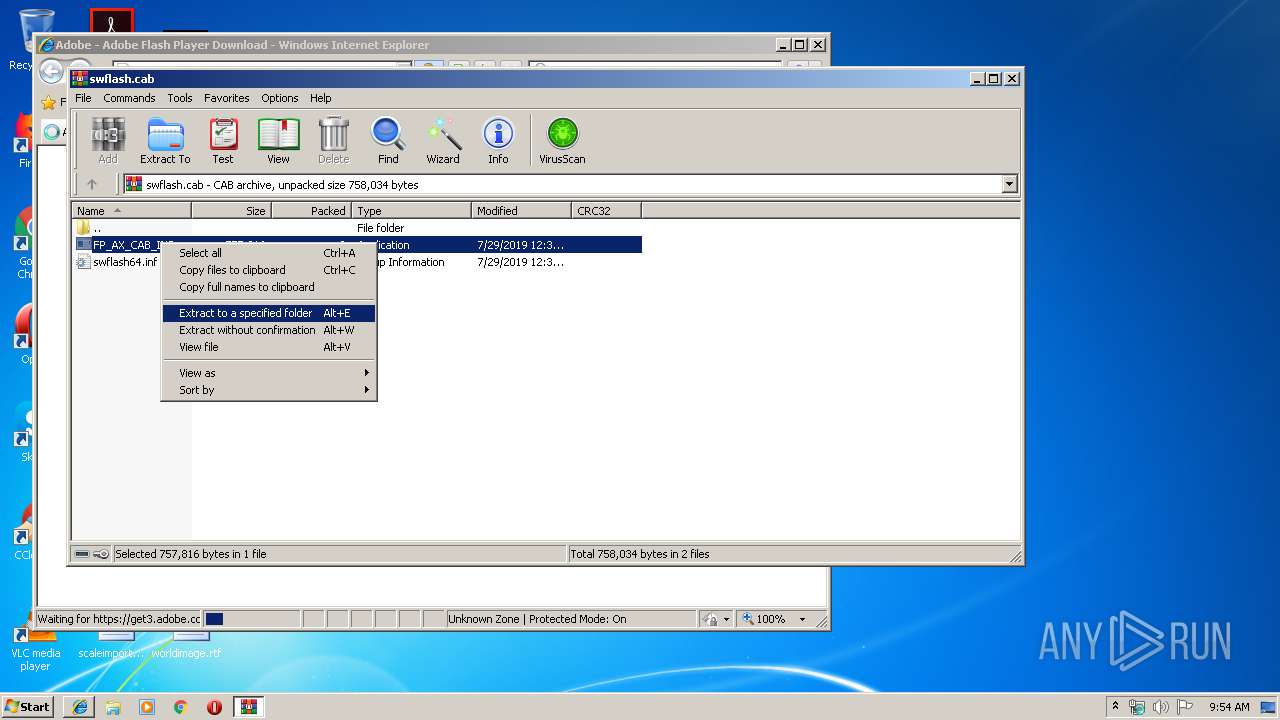Click the greyed Delete trash icon
1280x720 pixels.
333,141
